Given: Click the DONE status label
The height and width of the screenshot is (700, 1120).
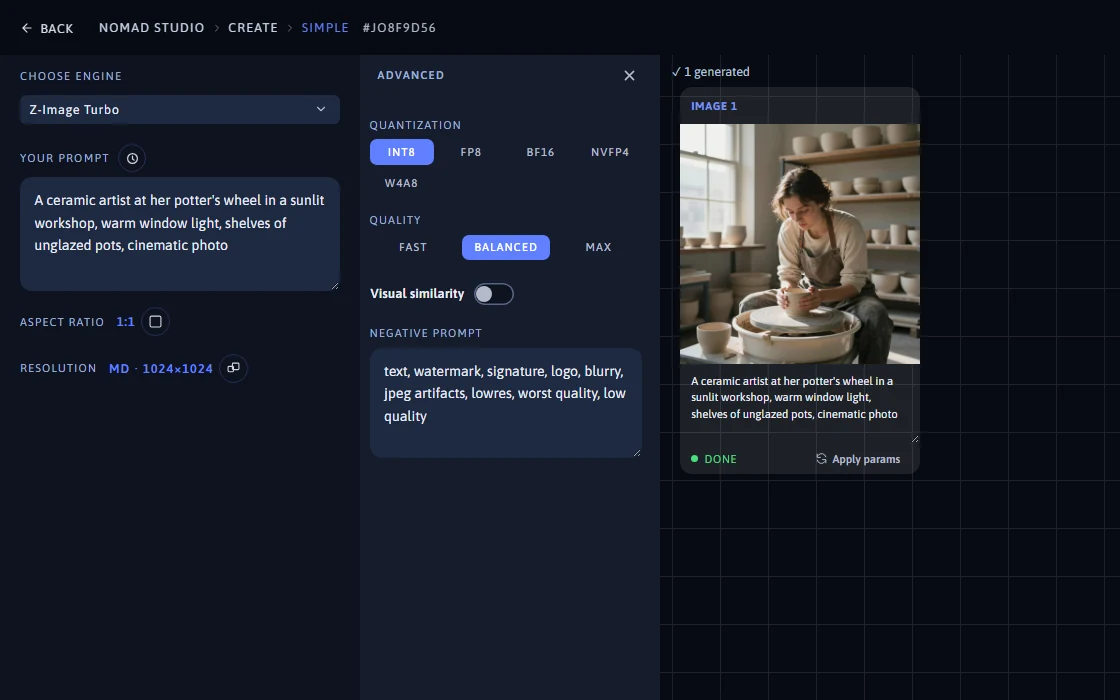Looking at the screenshot, I should pos(720,459).
